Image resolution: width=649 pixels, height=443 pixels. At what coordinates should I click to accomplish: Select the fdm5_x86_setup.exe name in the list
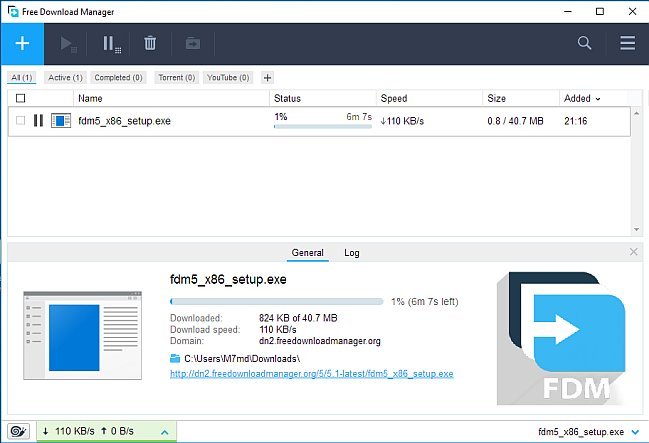coord(124,121)
